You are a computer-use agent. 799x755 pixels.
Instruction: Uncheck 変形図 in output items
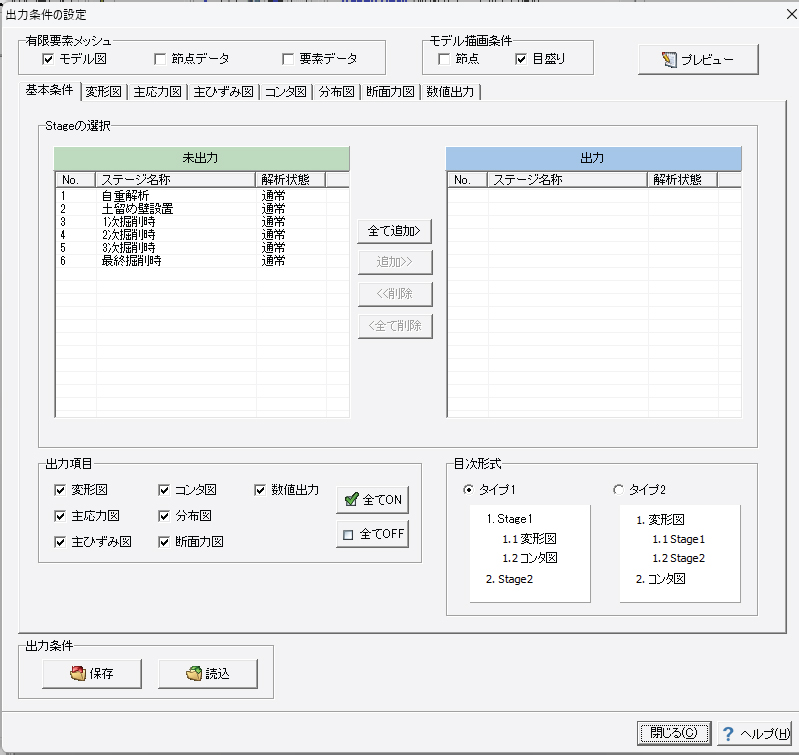[60, 490]
